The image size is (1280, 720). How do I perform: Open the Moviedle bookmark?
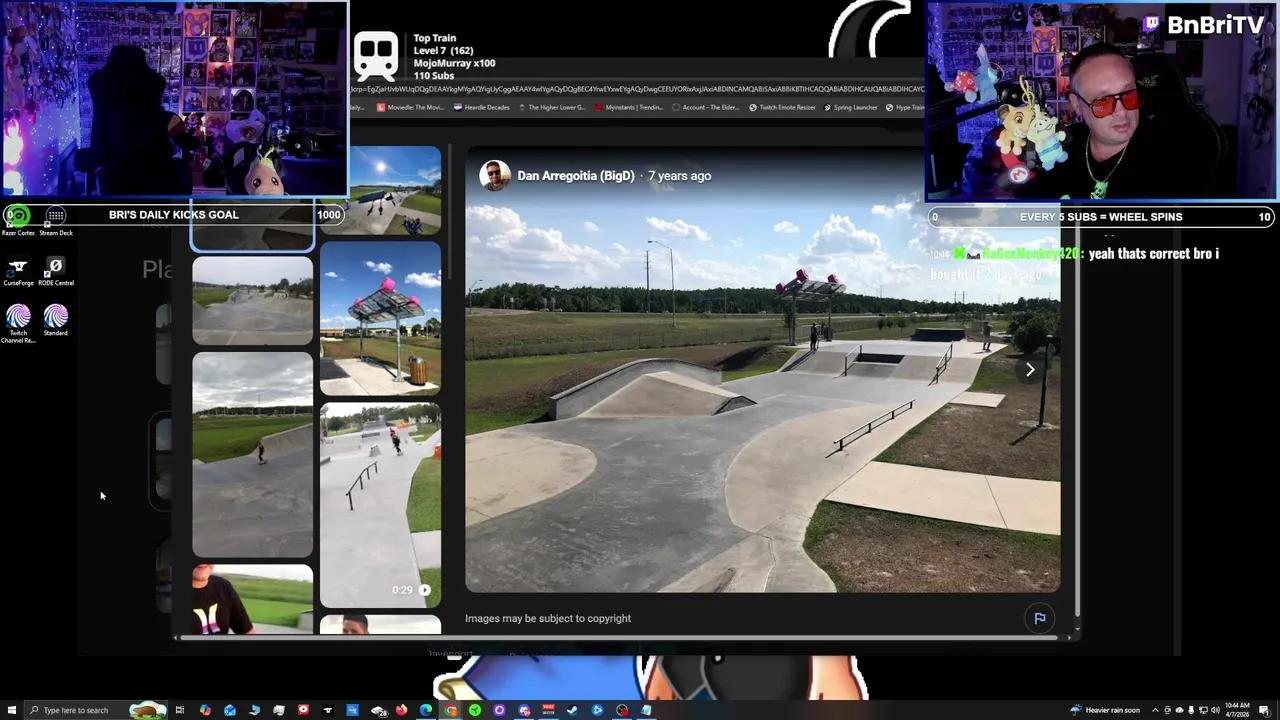(411, 107)
